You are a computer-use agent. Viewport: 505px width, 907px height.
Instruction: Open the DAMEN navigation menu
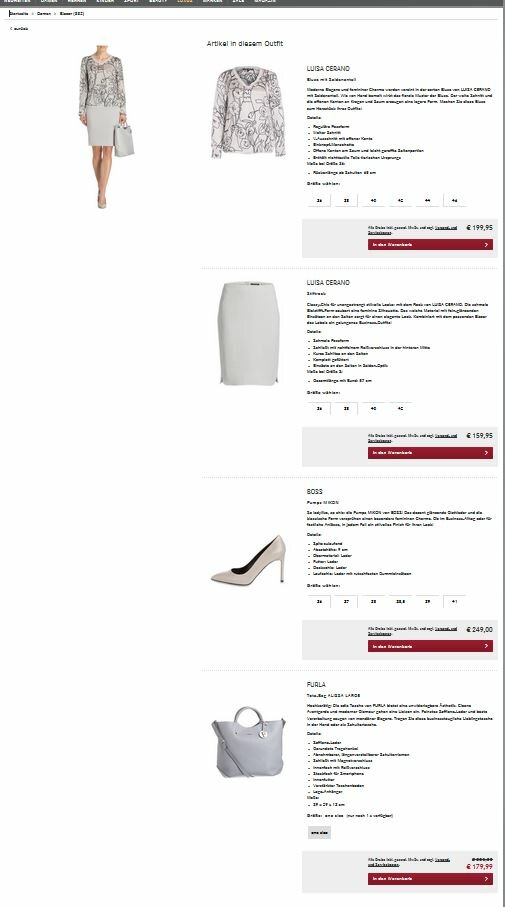49,2
